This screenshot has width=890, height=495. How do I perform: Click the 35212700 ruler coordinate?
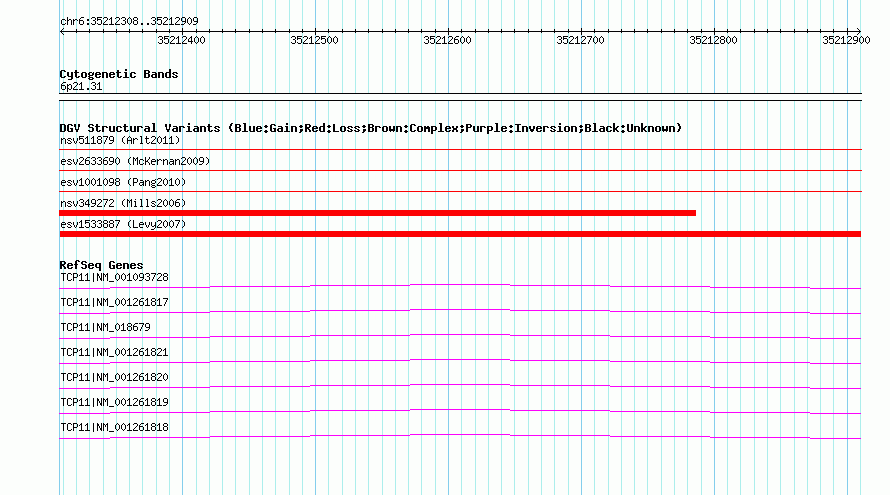pos(580,40)
